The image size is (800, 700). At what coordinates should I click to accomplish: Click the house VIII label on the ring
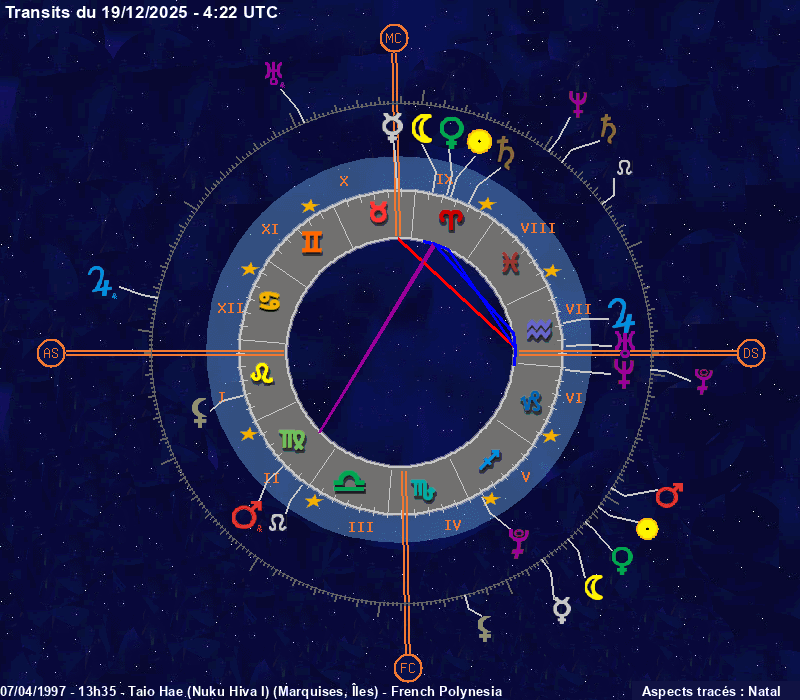pos(537,229)
